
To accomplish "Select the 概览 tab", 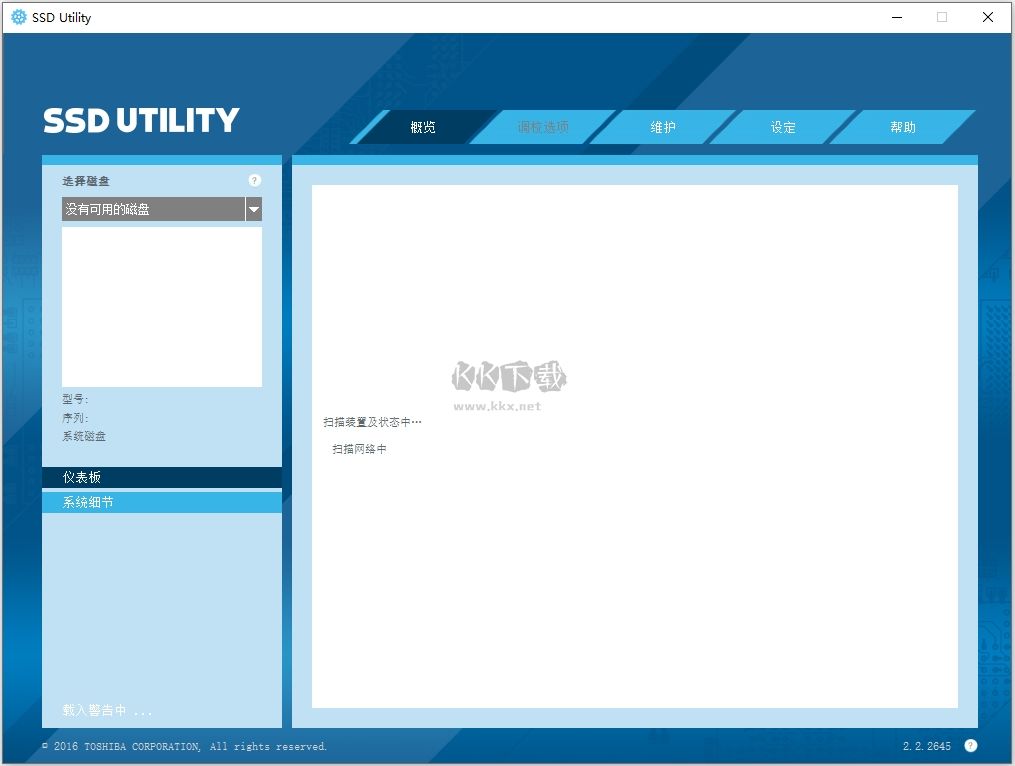I will 423,127.
